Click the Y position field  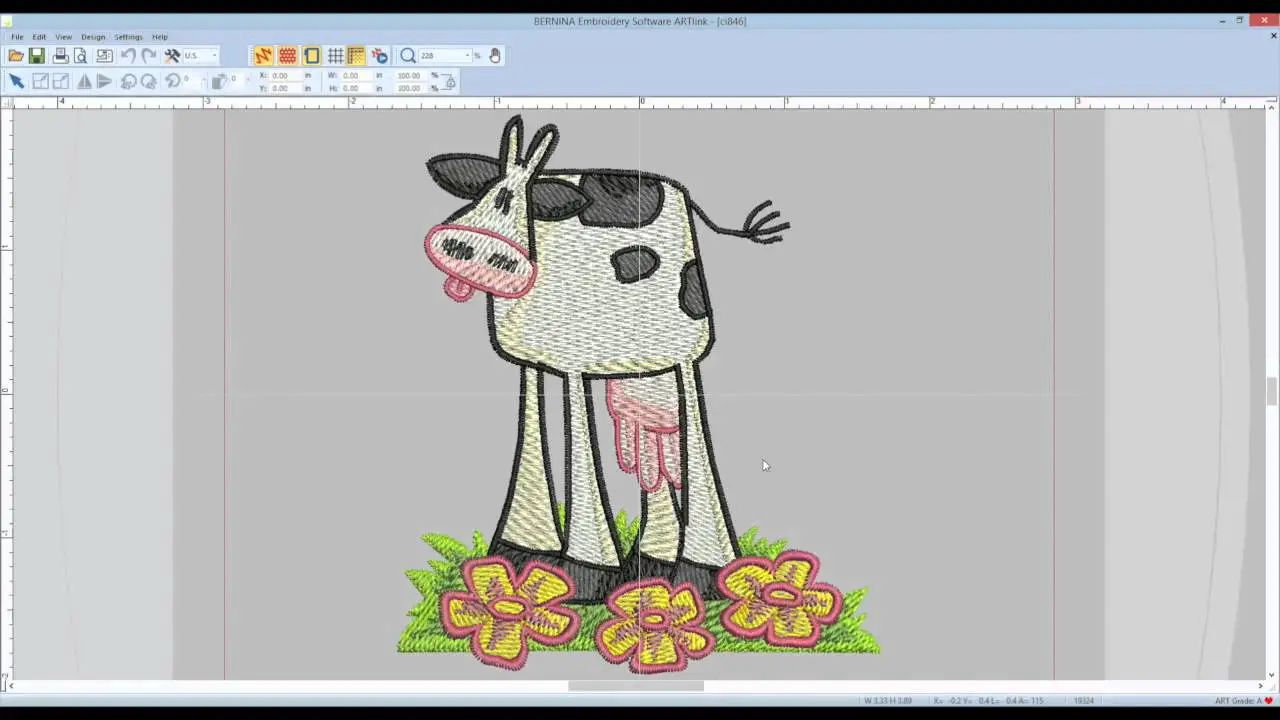click(286, 88)
